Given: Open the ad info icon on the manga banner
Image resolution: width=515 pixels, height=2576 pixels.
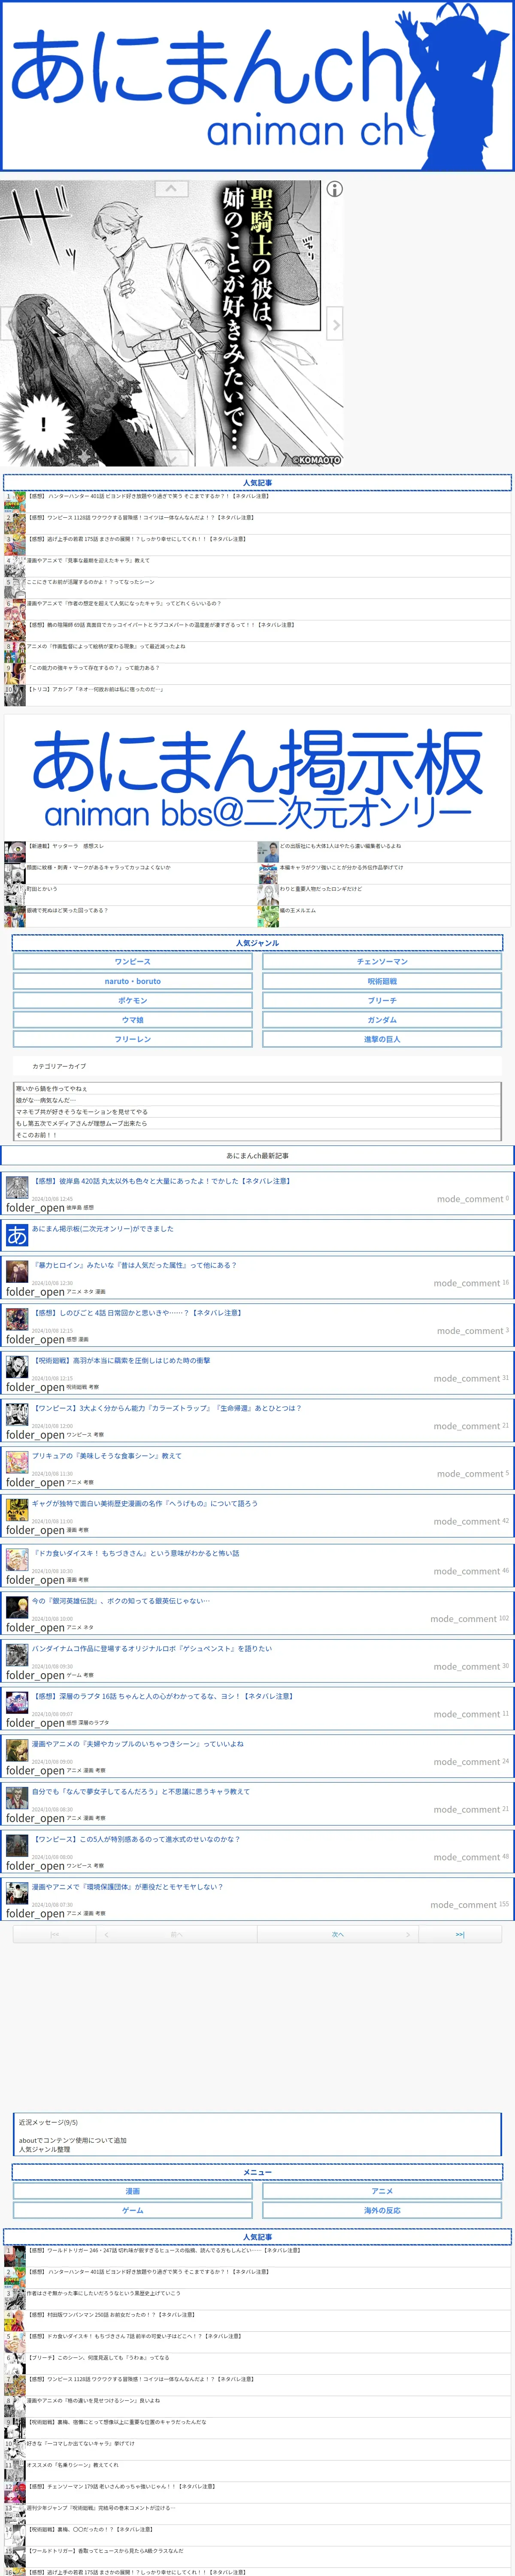Looking at the screenshot, I should point(335,188).
